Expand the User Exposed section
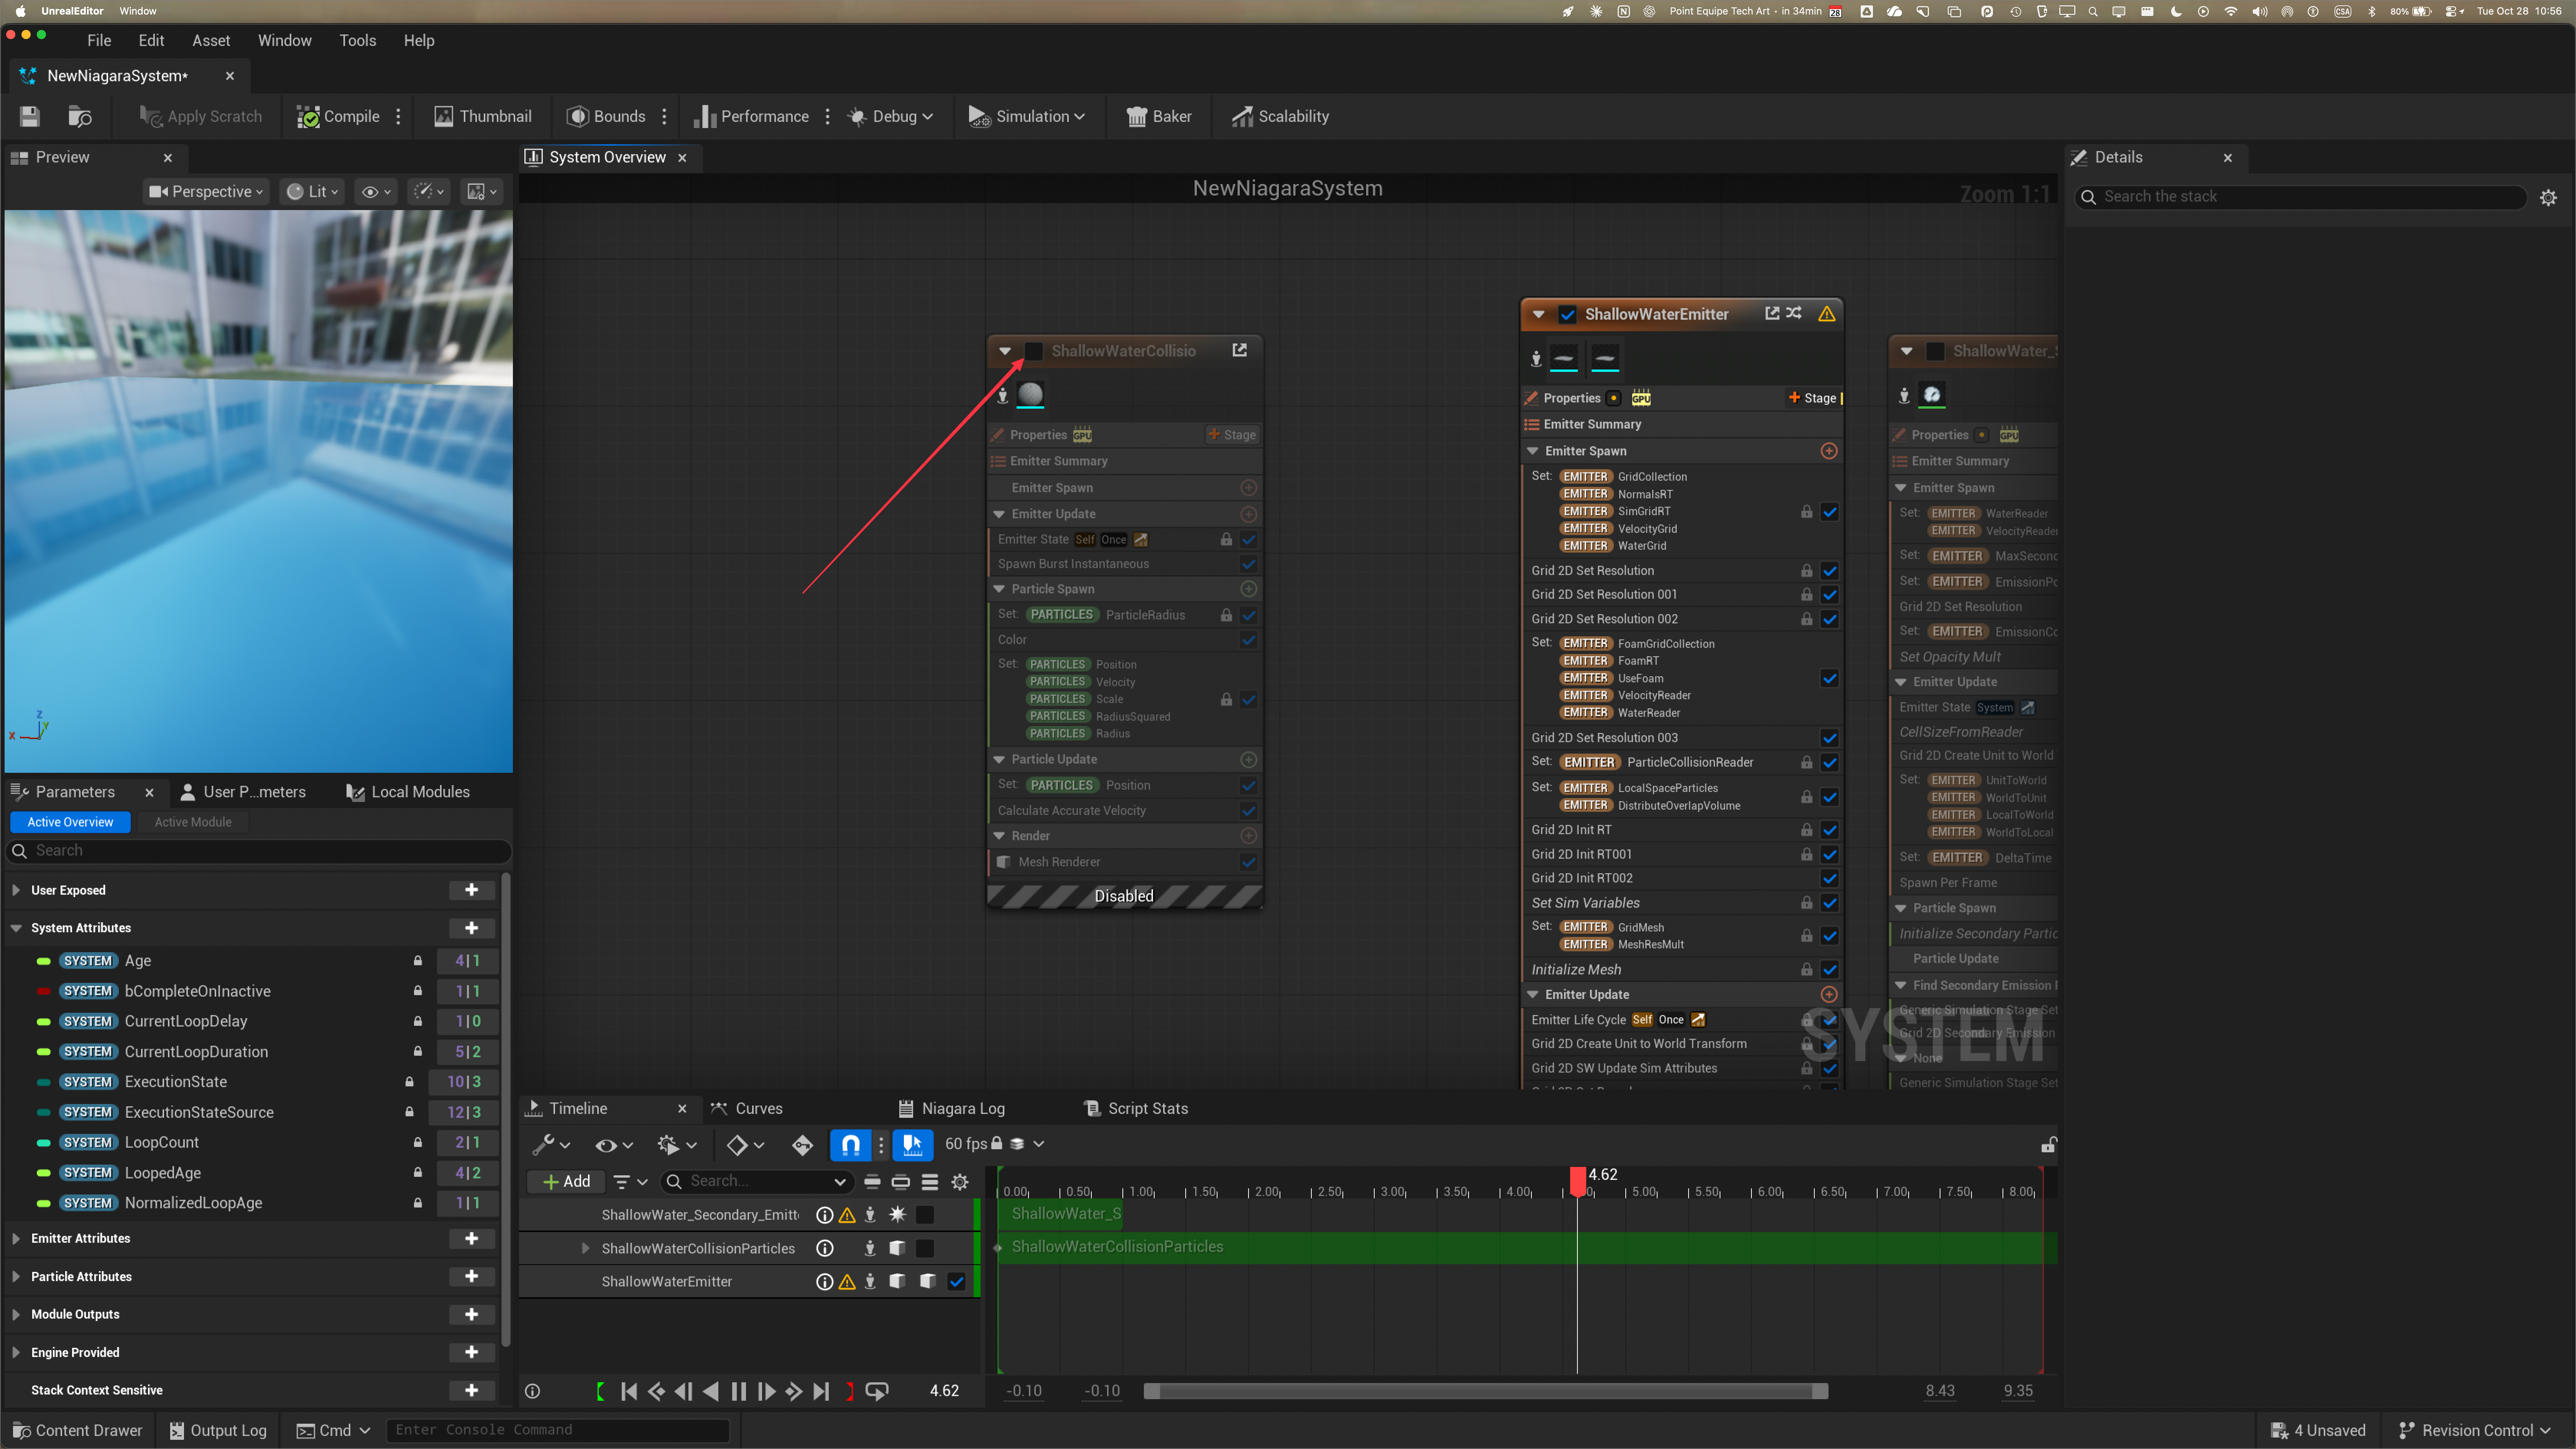Image resolution: width=2576 pixels, height=1449 pixels. [x=16, y=890]
